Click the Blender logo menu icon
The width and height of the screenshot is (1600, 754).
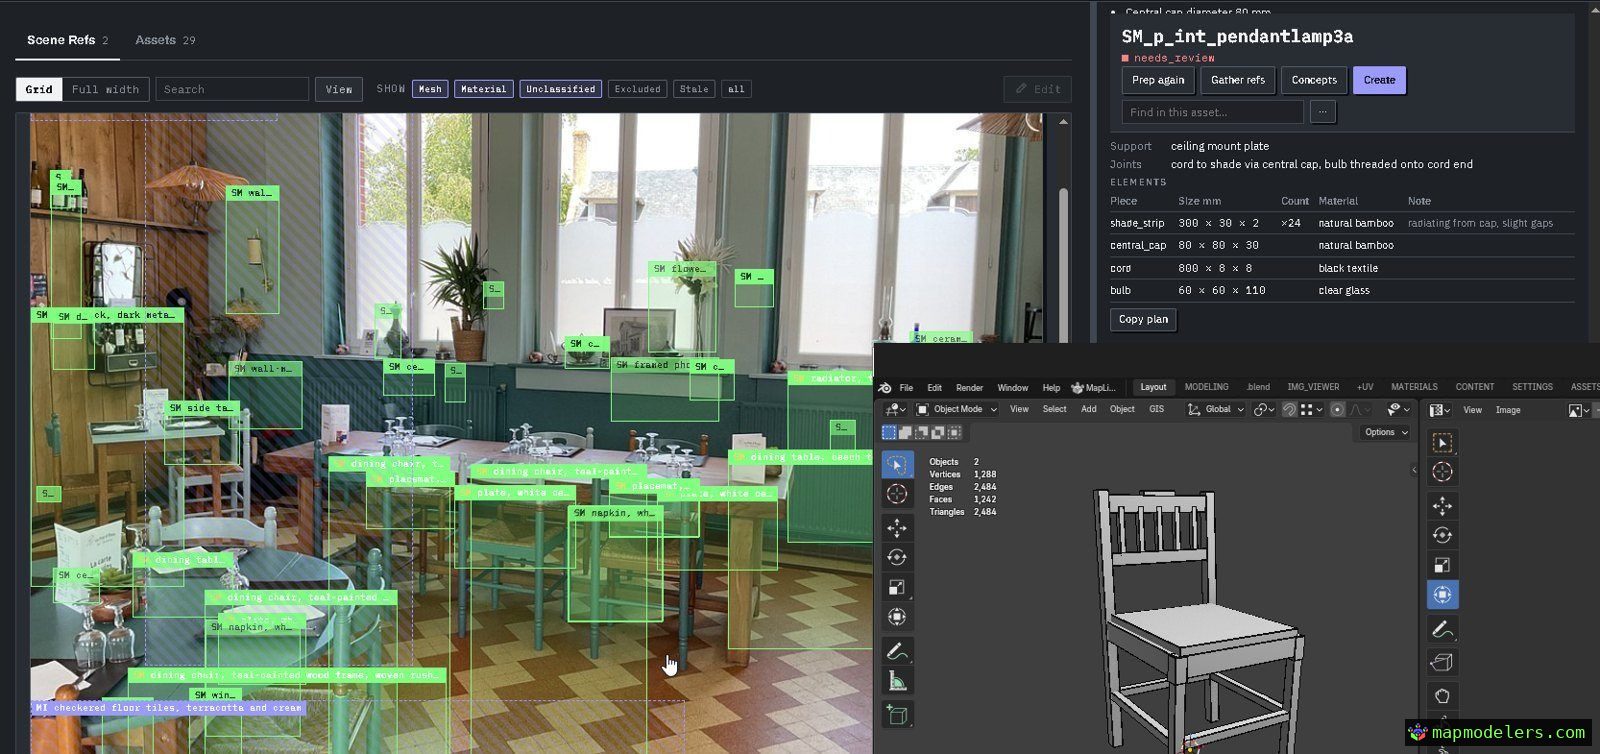coord(885,387)
